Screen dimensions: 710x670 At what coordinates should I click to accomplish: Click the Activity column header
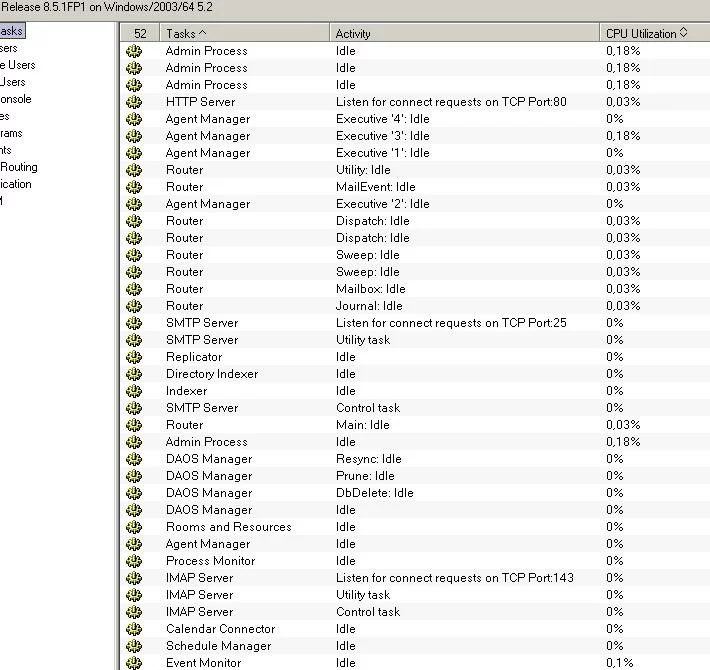coord(464,33)
